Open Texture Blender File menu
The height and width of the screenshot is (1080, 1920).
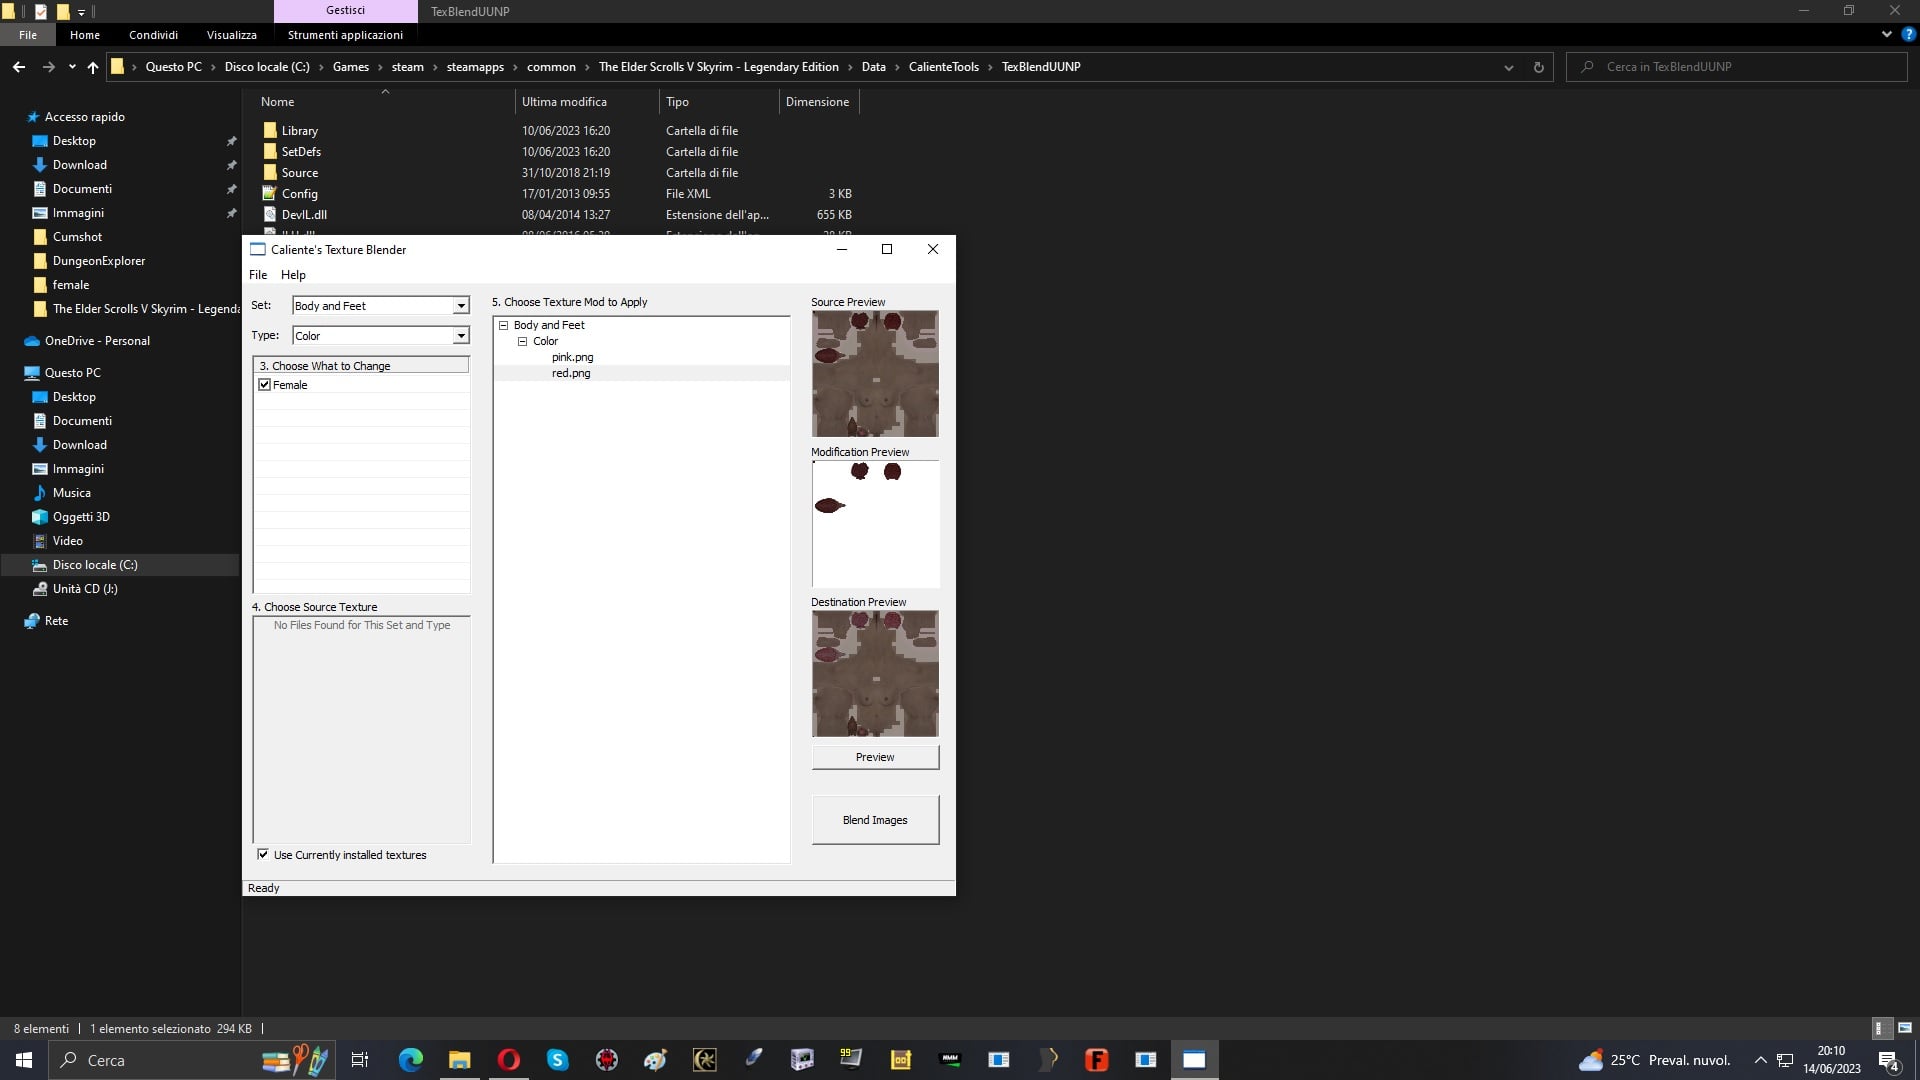point(258,275)
